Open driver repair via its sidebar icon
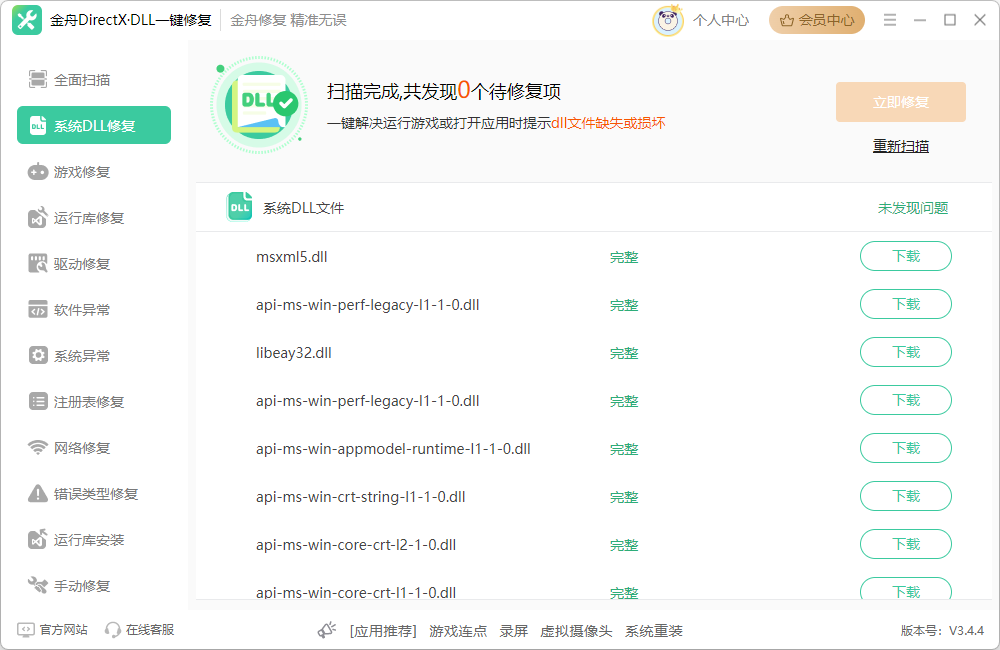Screen dimensions: 1000x650 coord(38,264)
